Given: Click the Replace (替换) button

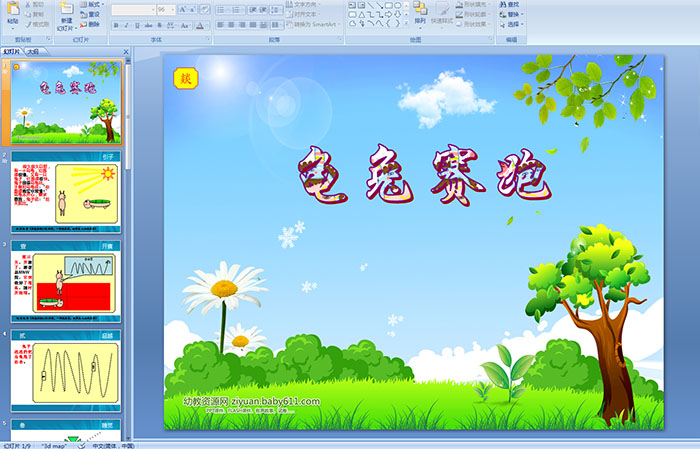Looking at the screenshot, I should pos(512,14).
